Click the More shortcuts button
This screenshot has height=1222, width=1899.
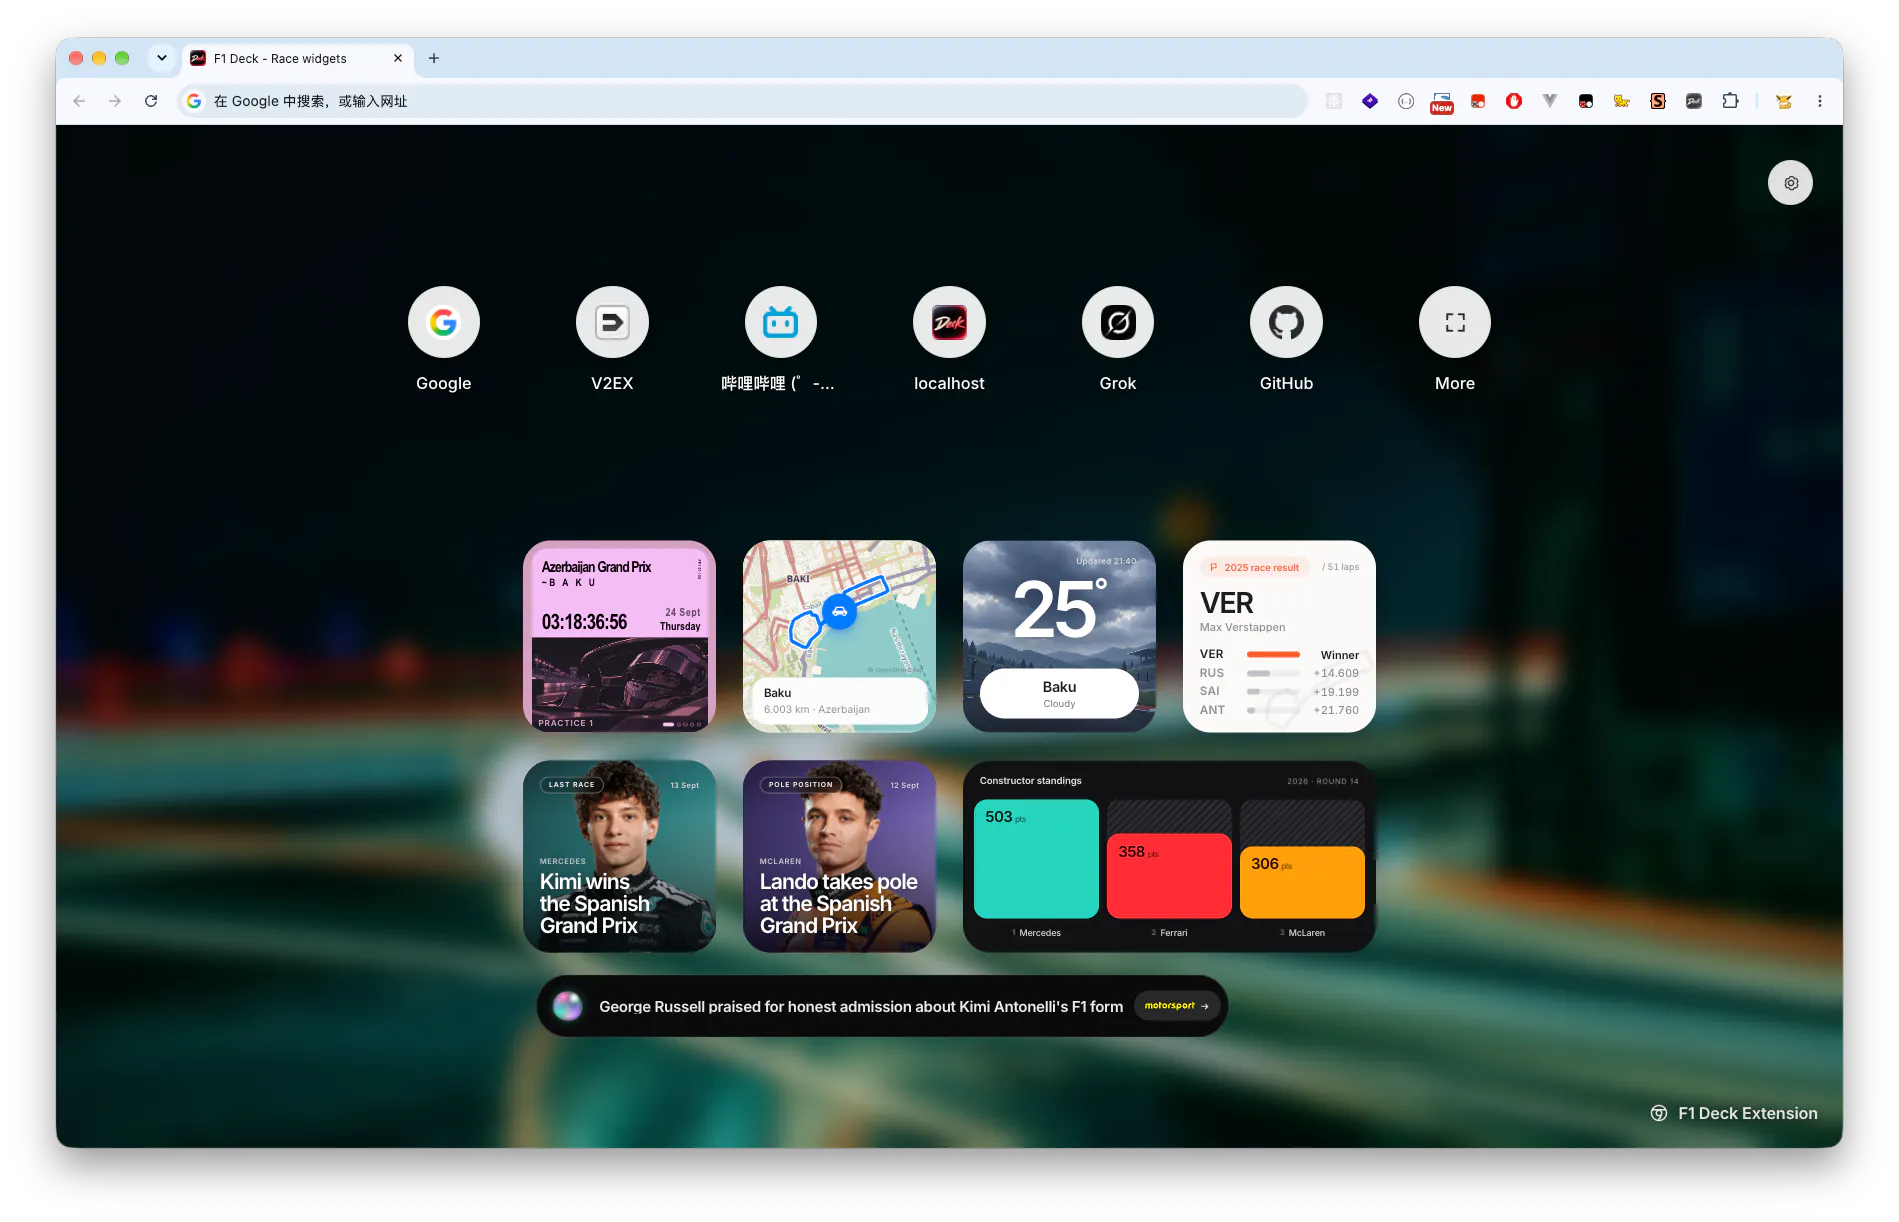point(1455,322)
